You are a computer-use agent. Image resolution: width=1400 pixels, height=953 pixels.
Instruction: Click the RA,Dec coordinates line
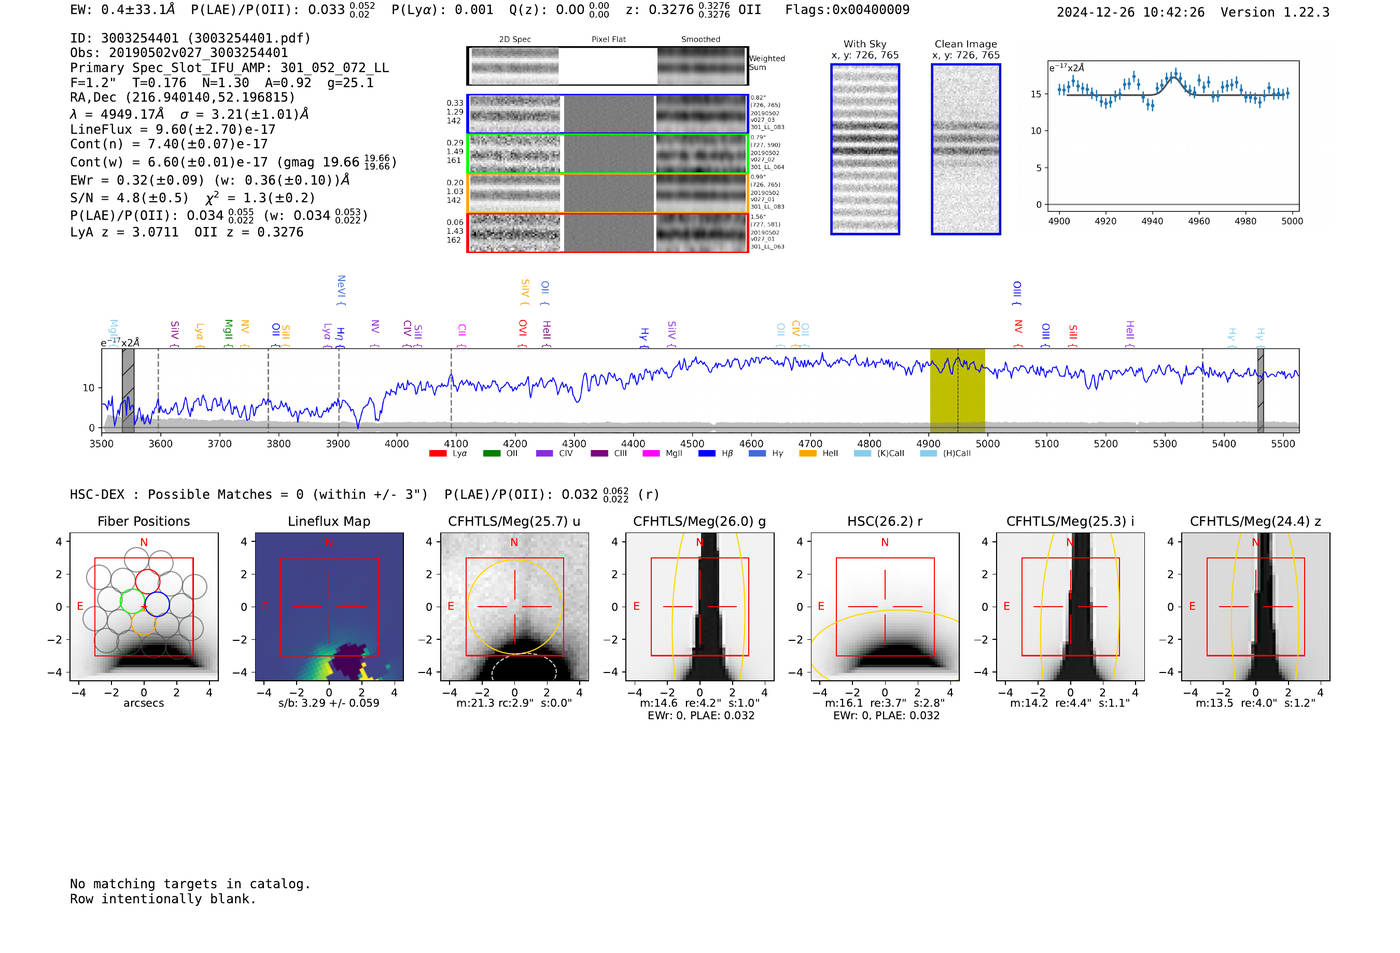[182, 98]
